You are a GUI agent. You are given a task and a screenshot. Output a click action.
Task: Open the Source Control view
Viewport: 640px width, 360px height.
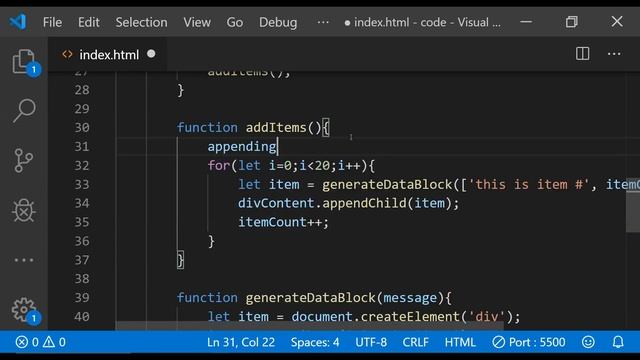[x=24, y=160]
